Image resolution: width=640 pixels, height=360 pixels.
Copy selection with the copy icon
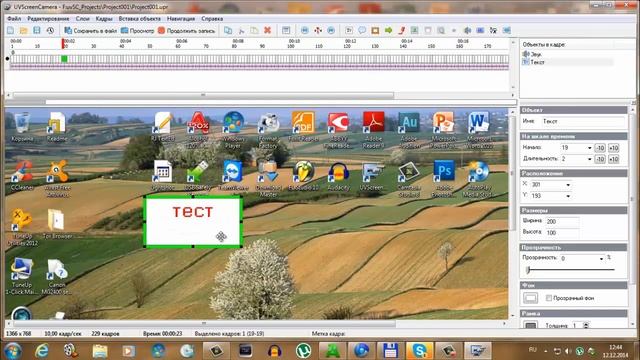click(228, 31)
